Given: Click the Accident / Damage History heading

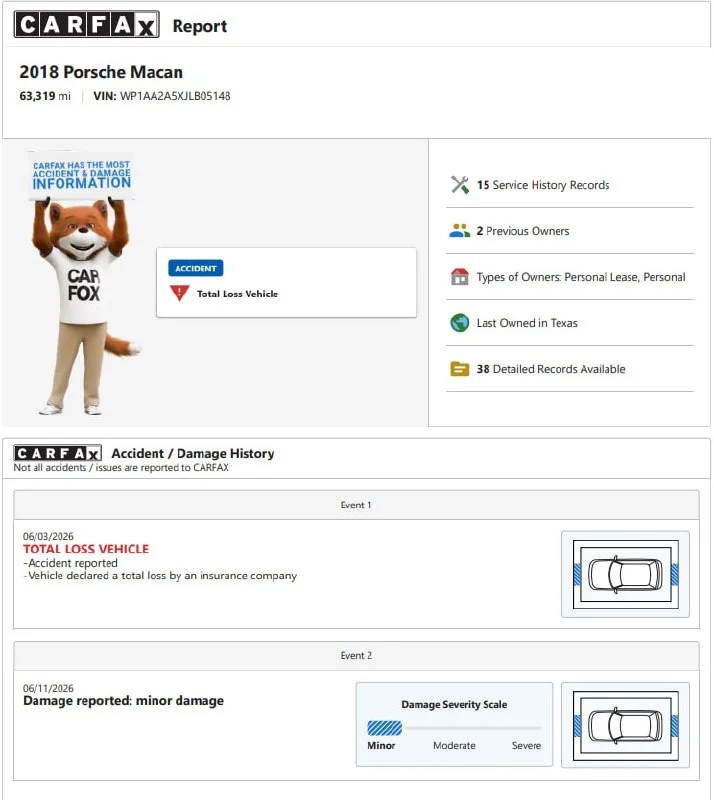Looking at the screenshot, I should (x=193, y=453).
